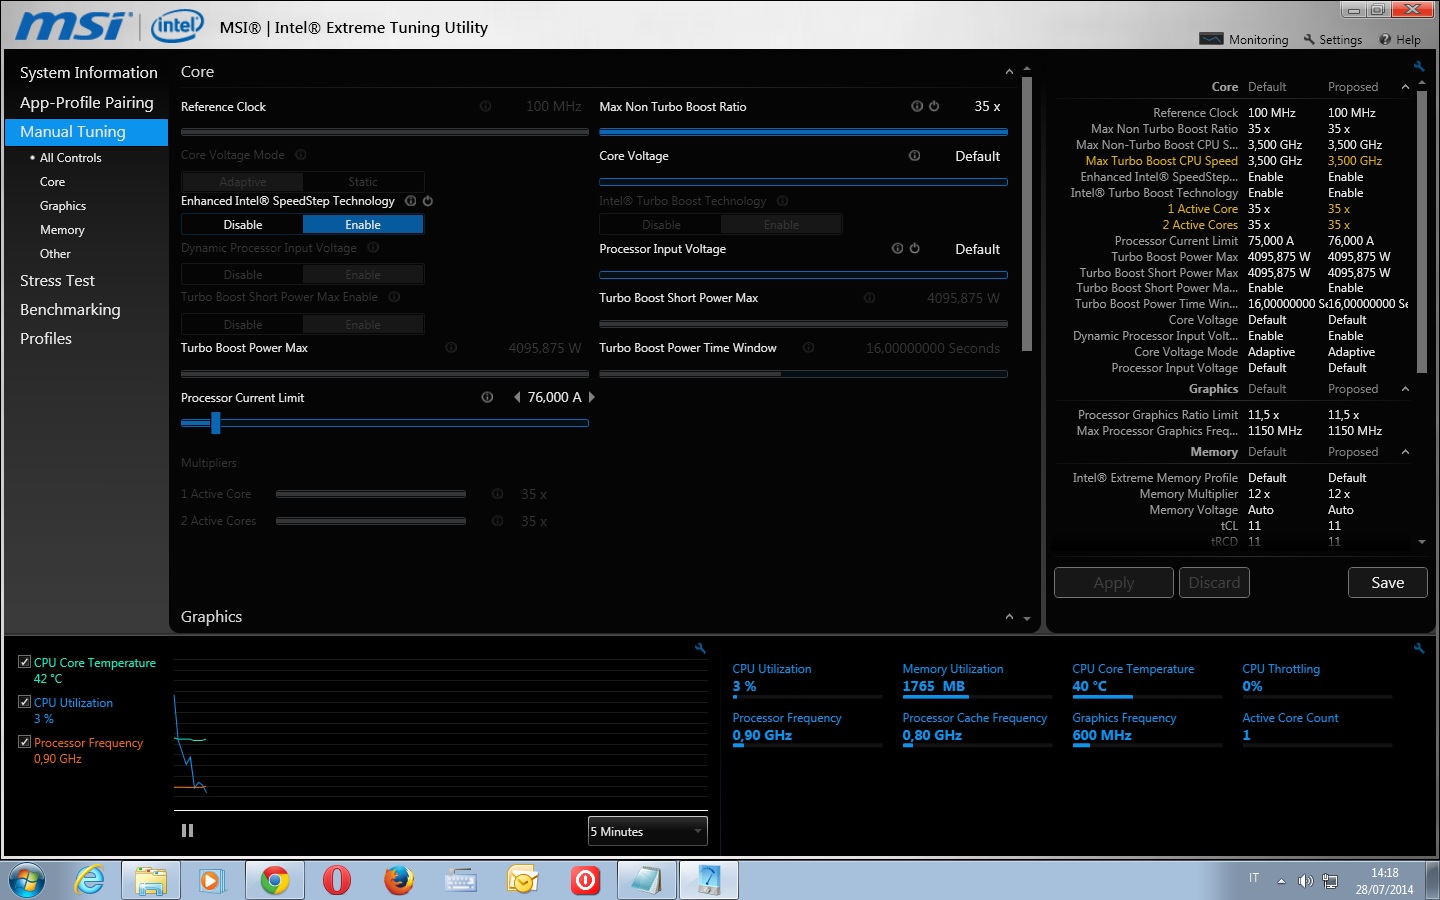The width and height of the screenshot is (1440, 900).
Task: Increase Processor Current Limit with right arrow
Action: click(592, 397)
